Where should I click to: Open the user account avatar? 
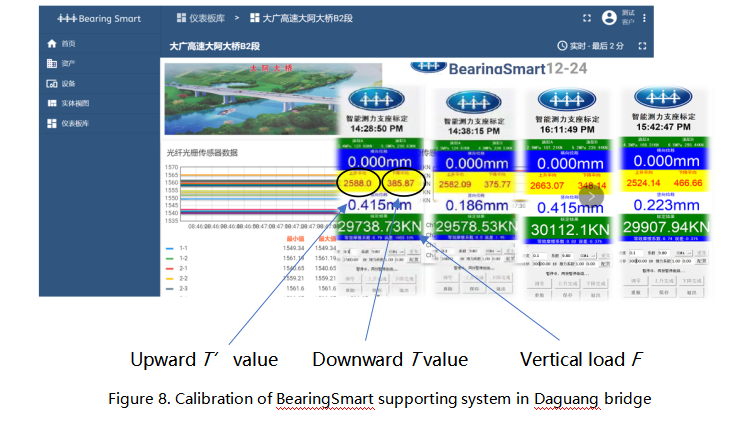coord(609,18)
